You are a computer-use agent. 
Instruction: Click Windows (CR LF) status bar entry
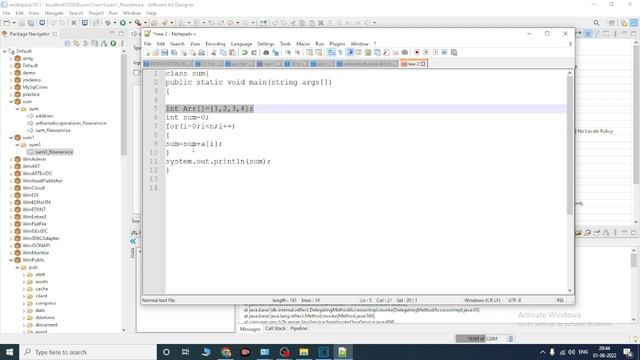482,300
